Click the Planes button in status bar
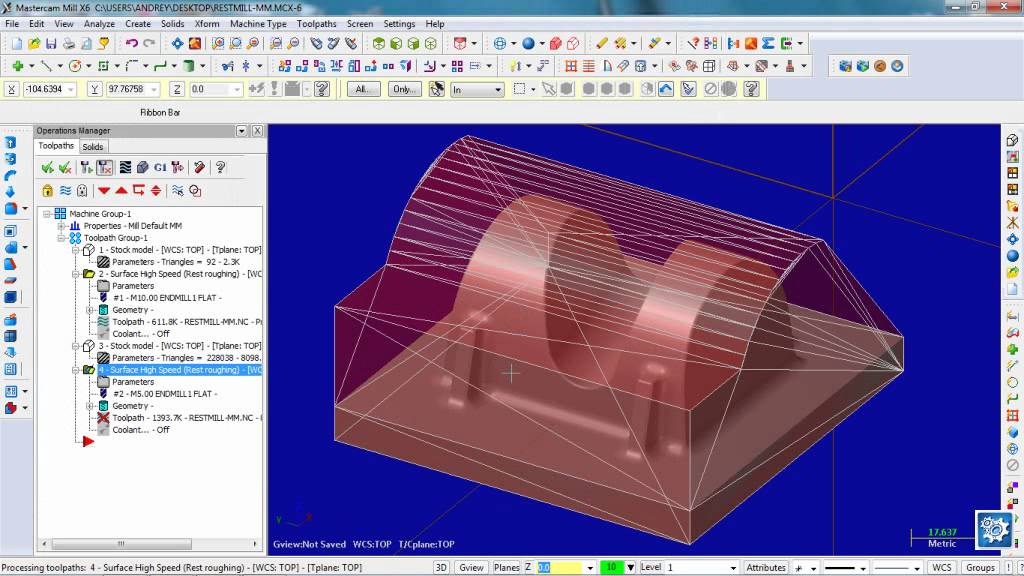The width and height of the screenshot is (1024, 576). pyautogui.click(x=506, y=568)
